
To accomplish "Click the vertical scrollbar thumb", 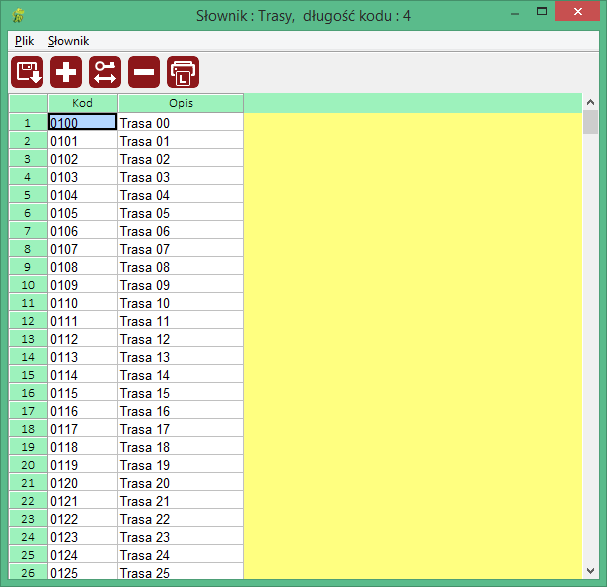I will coord(590,122).
